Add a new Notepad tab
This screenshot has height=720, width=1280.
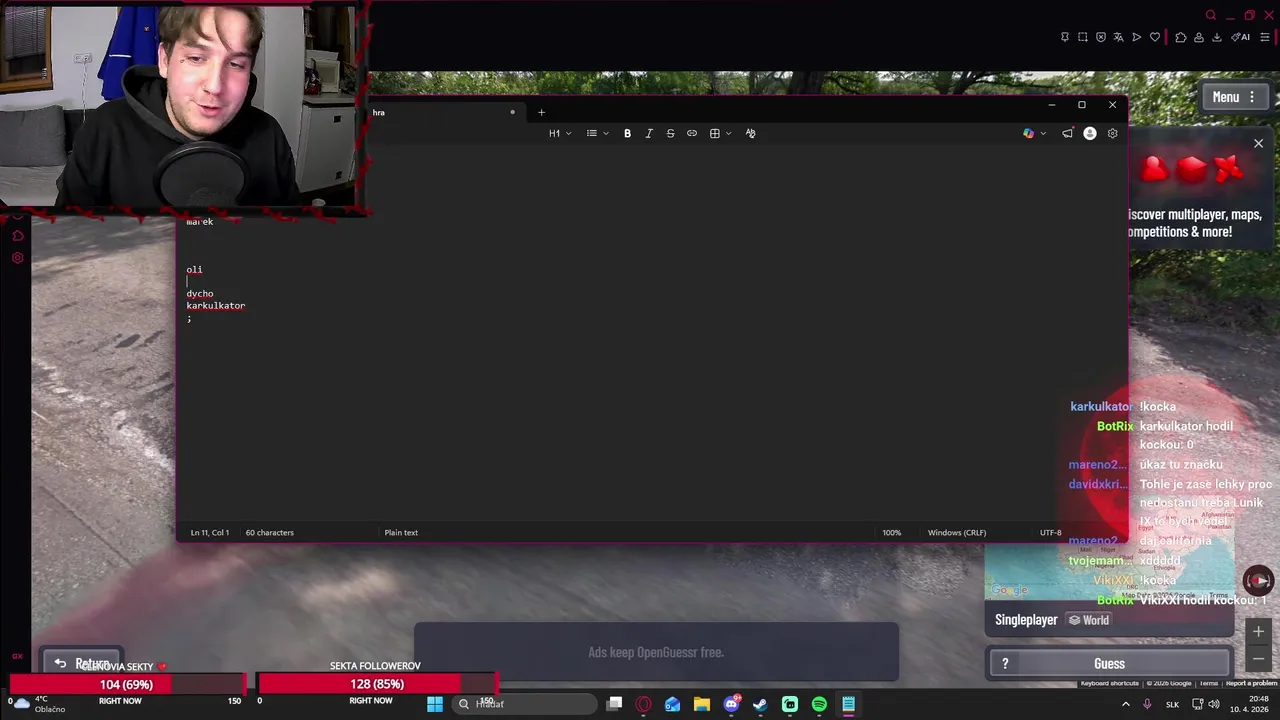click(541, 112)
